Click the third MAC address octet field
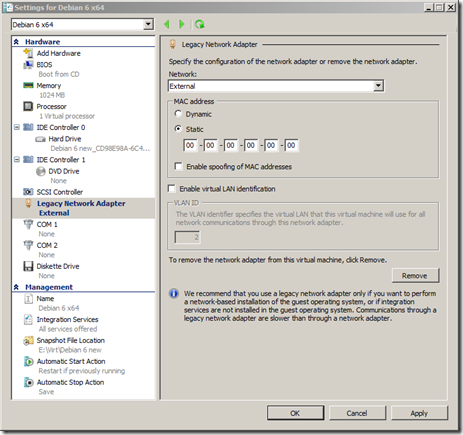The image size is (463, 435). pos(230,145)
